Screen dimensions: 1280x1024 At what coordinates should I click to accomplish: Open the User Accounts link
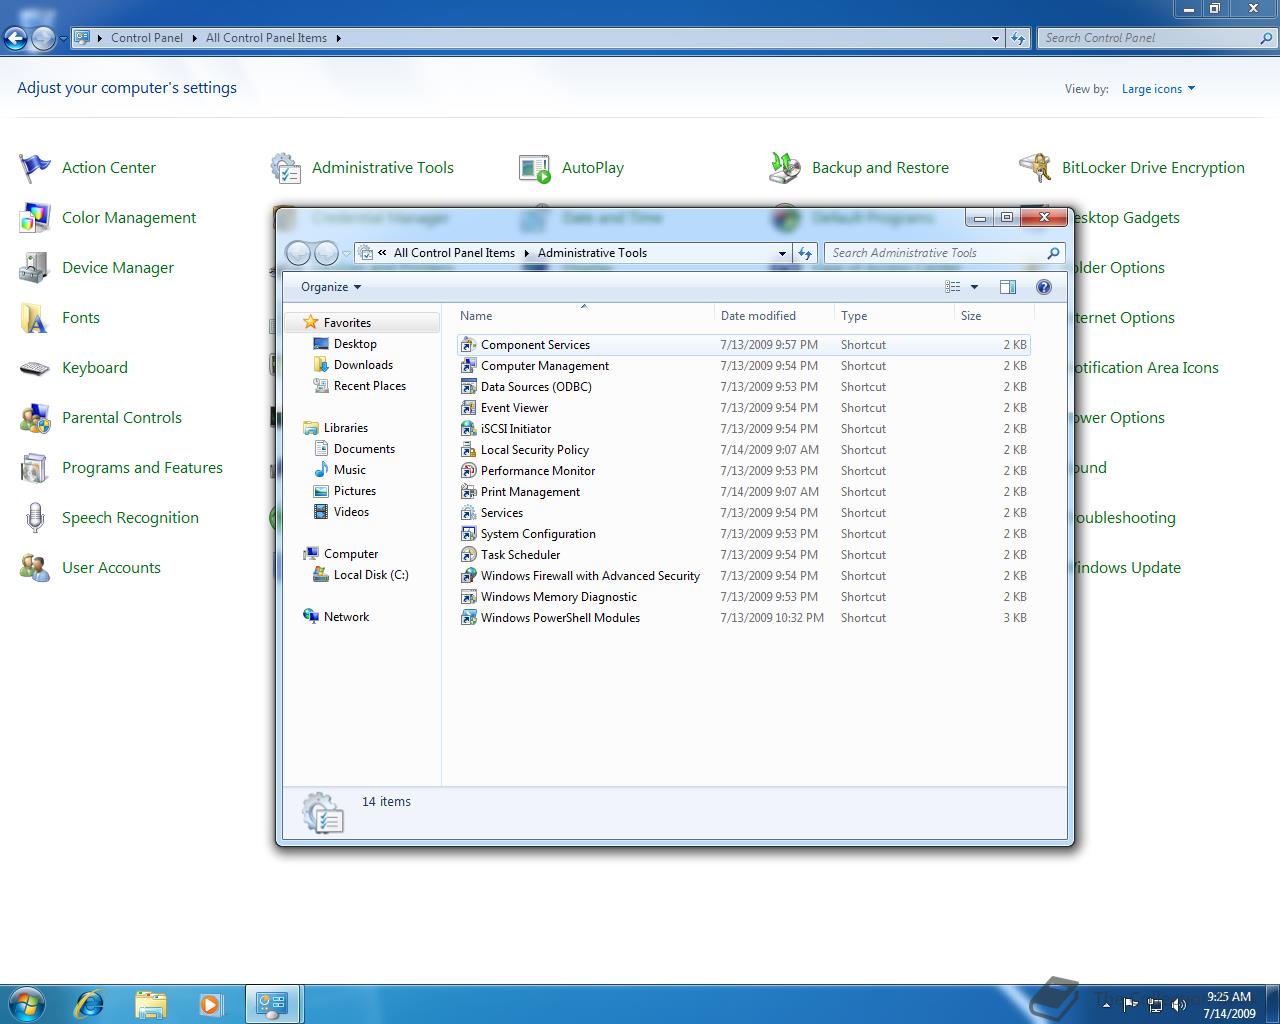(x=111, y=568)
